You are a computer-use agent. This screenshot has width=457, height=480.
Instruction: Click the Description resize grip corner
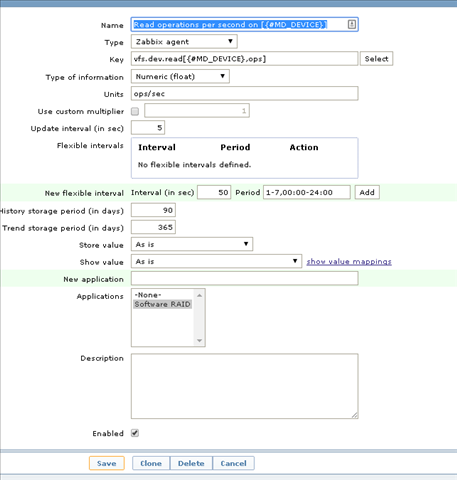pos(355,415)
